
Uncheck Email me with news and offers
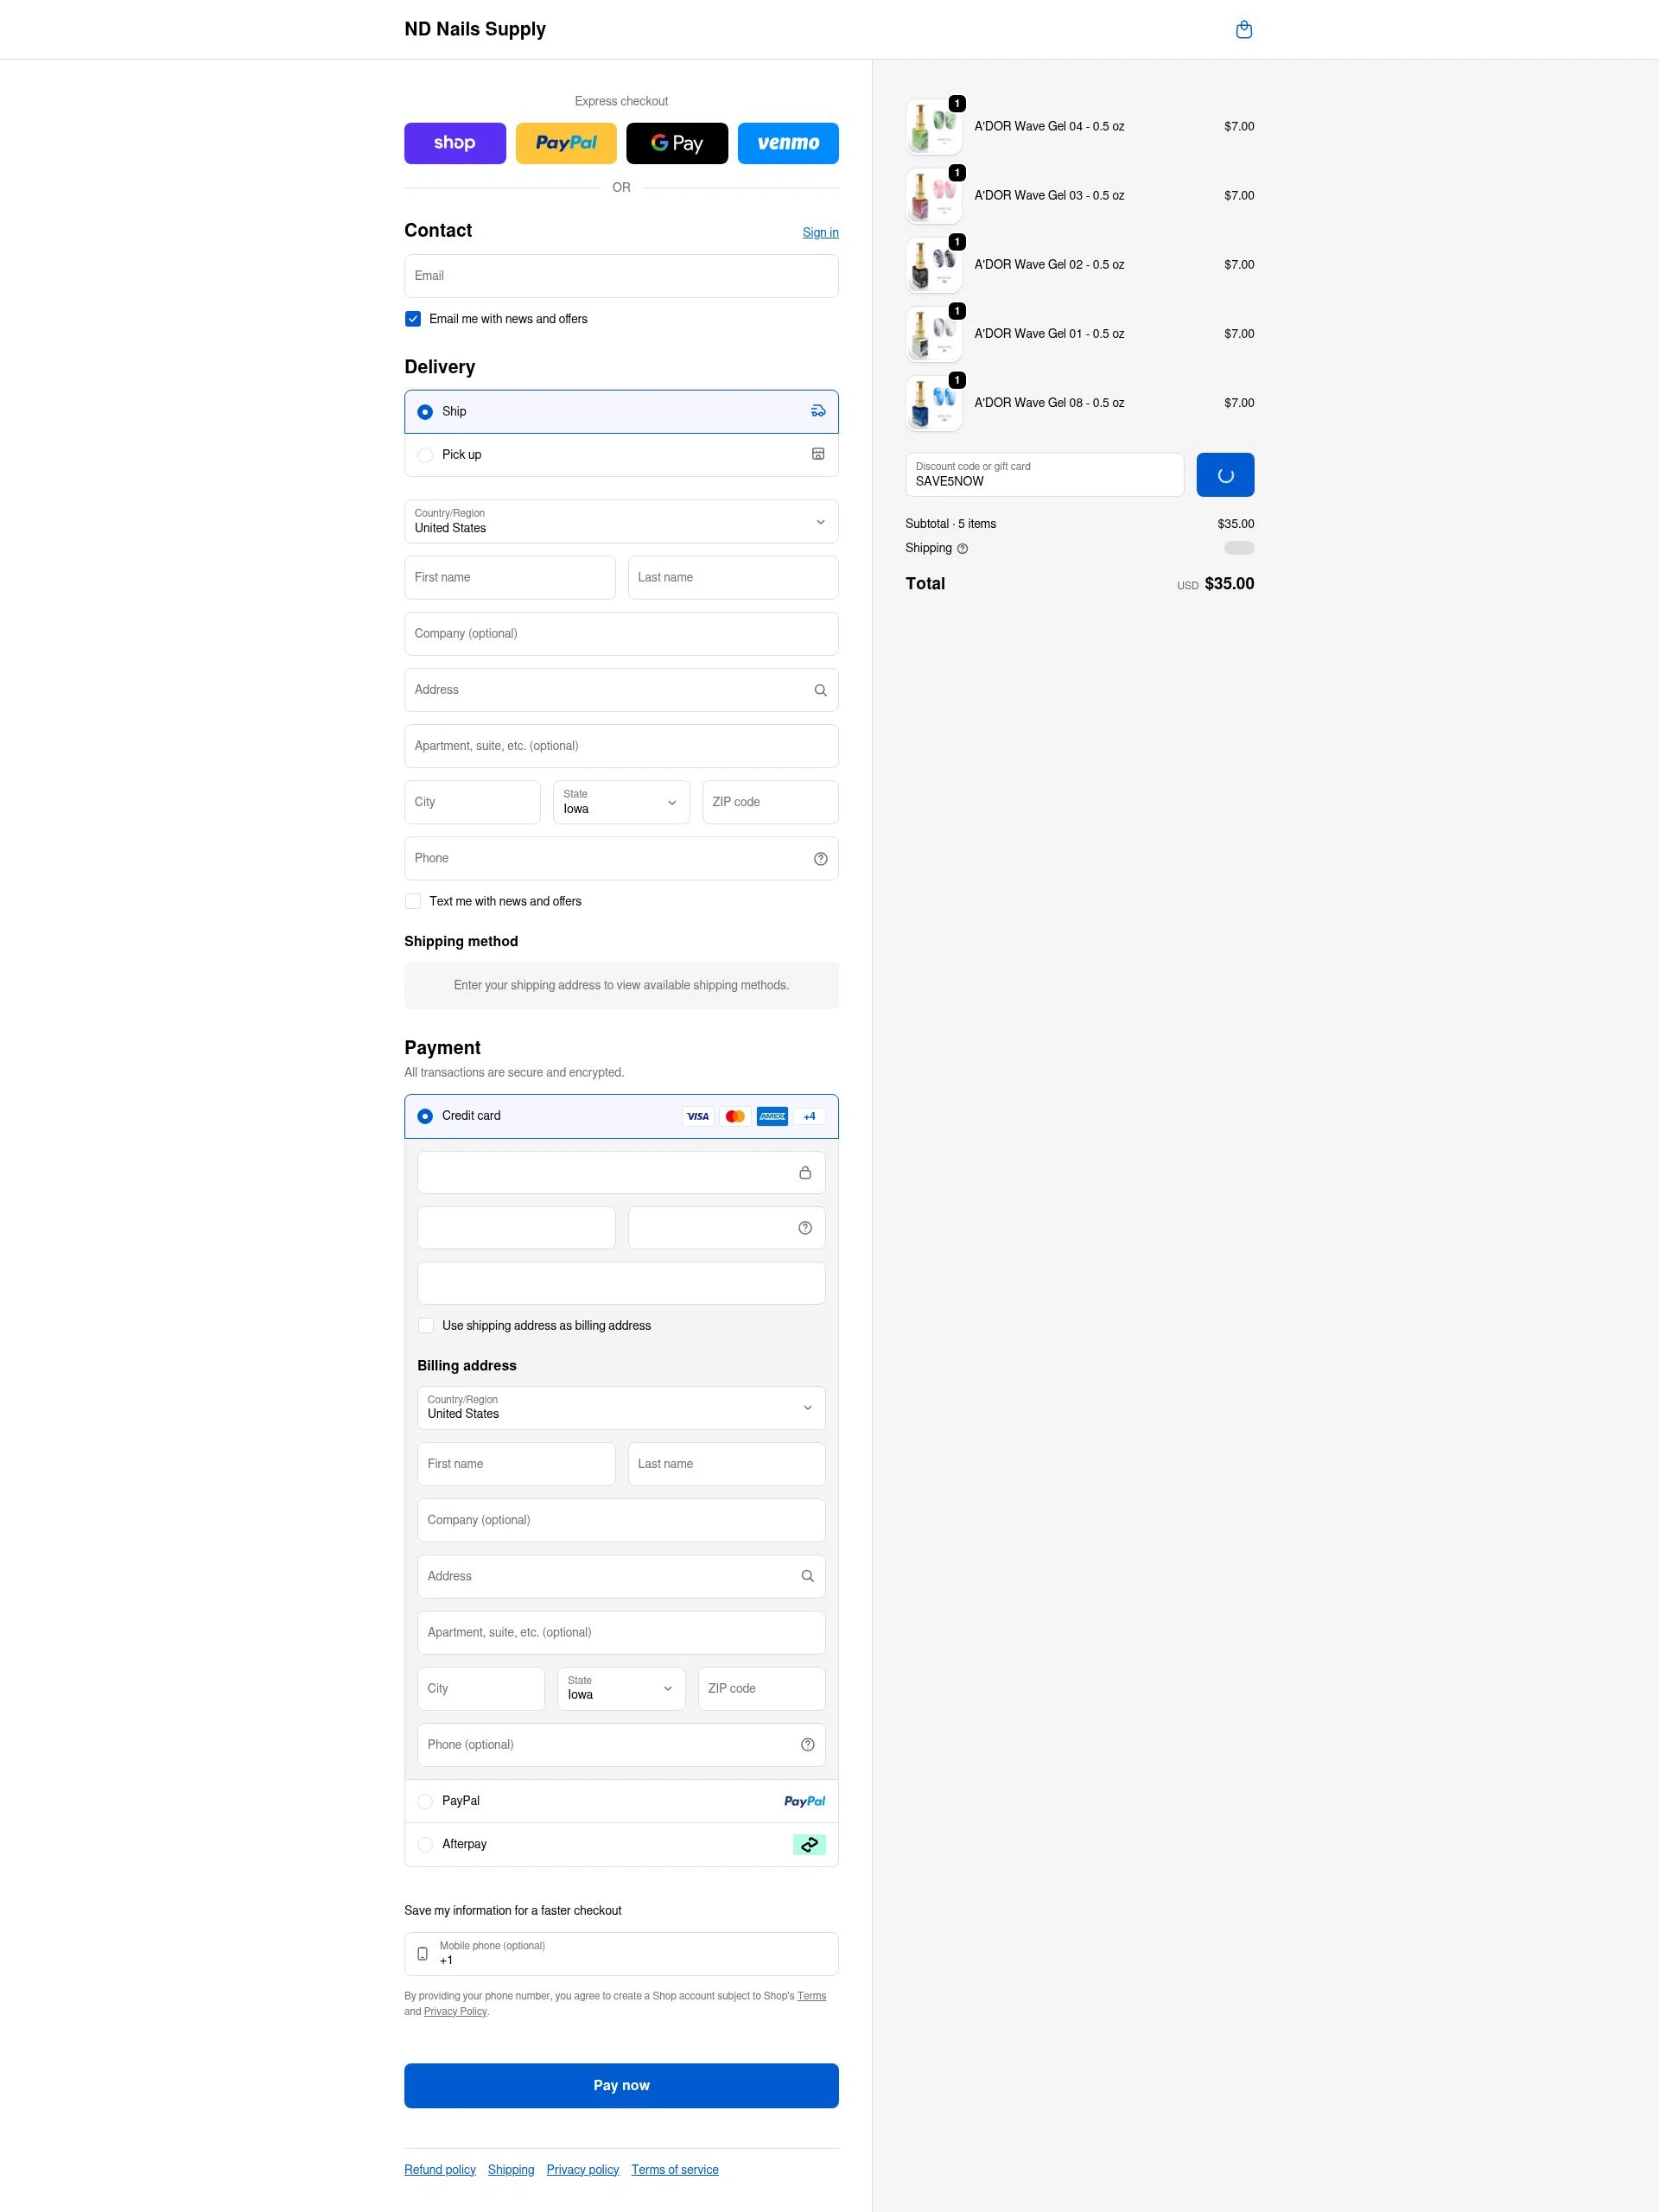[412, 318]
